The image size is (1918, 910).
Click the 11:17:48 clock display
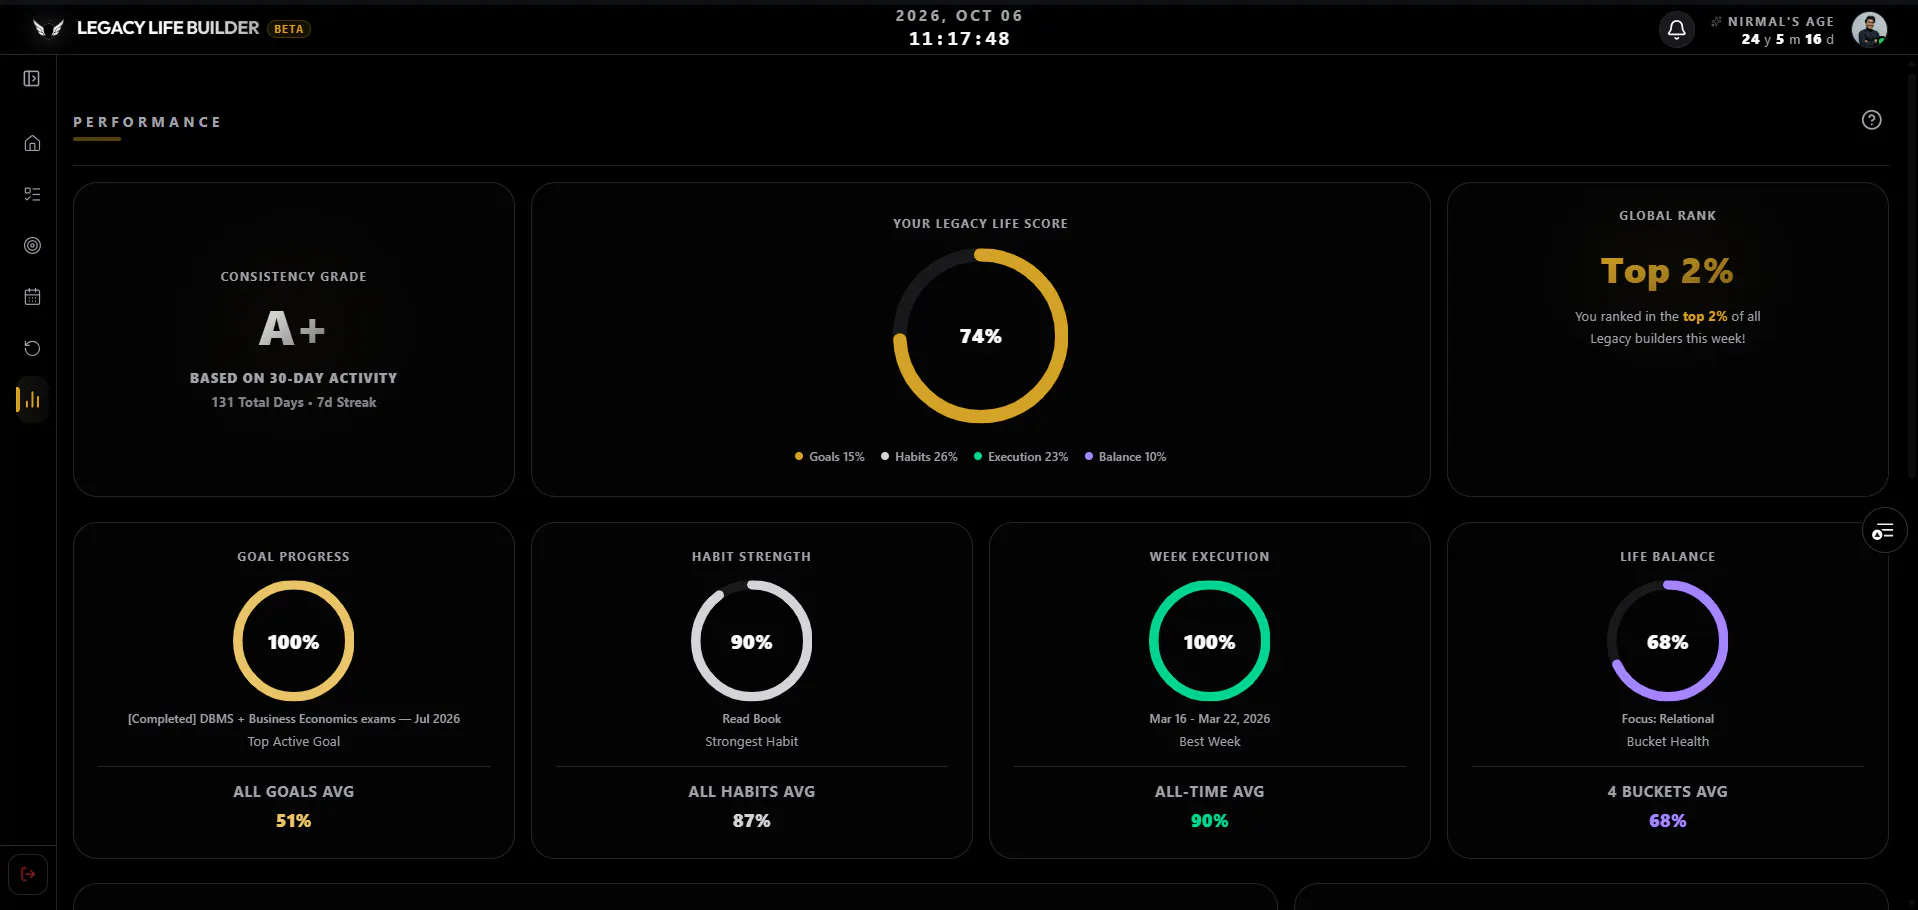click(959, 39)
